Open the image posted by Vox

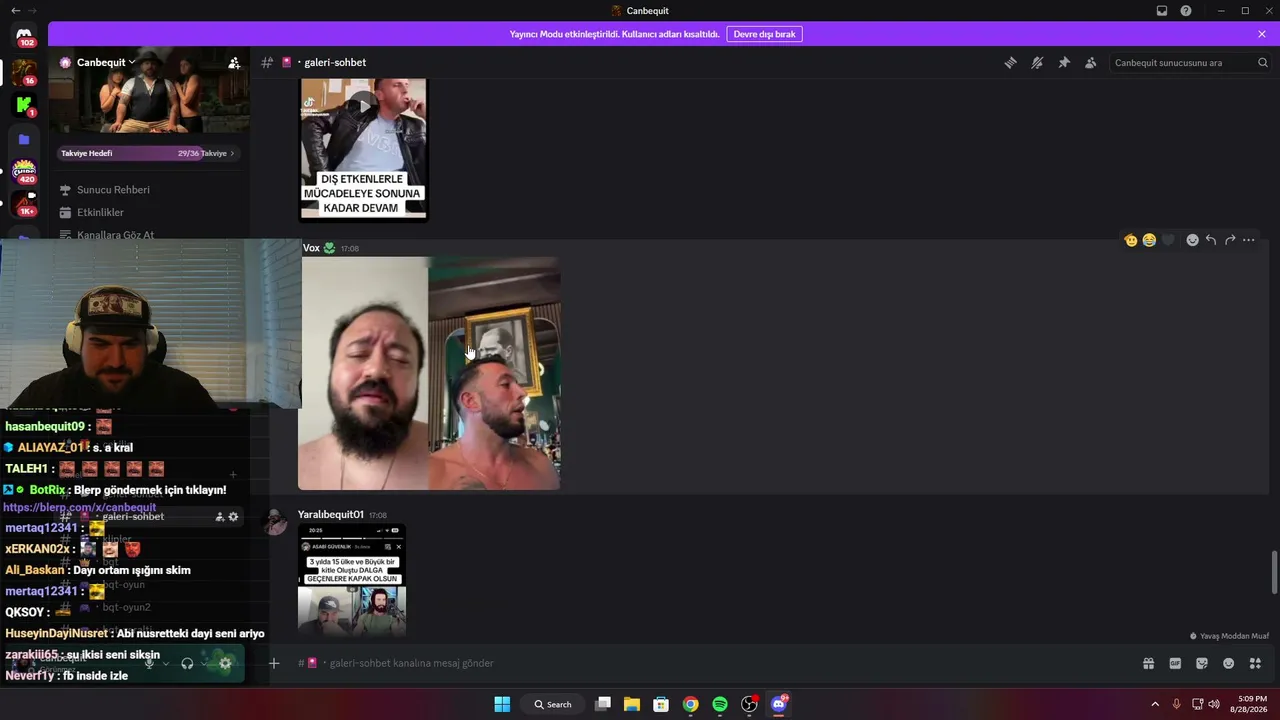pyautogui.click(x=430, y=373)
